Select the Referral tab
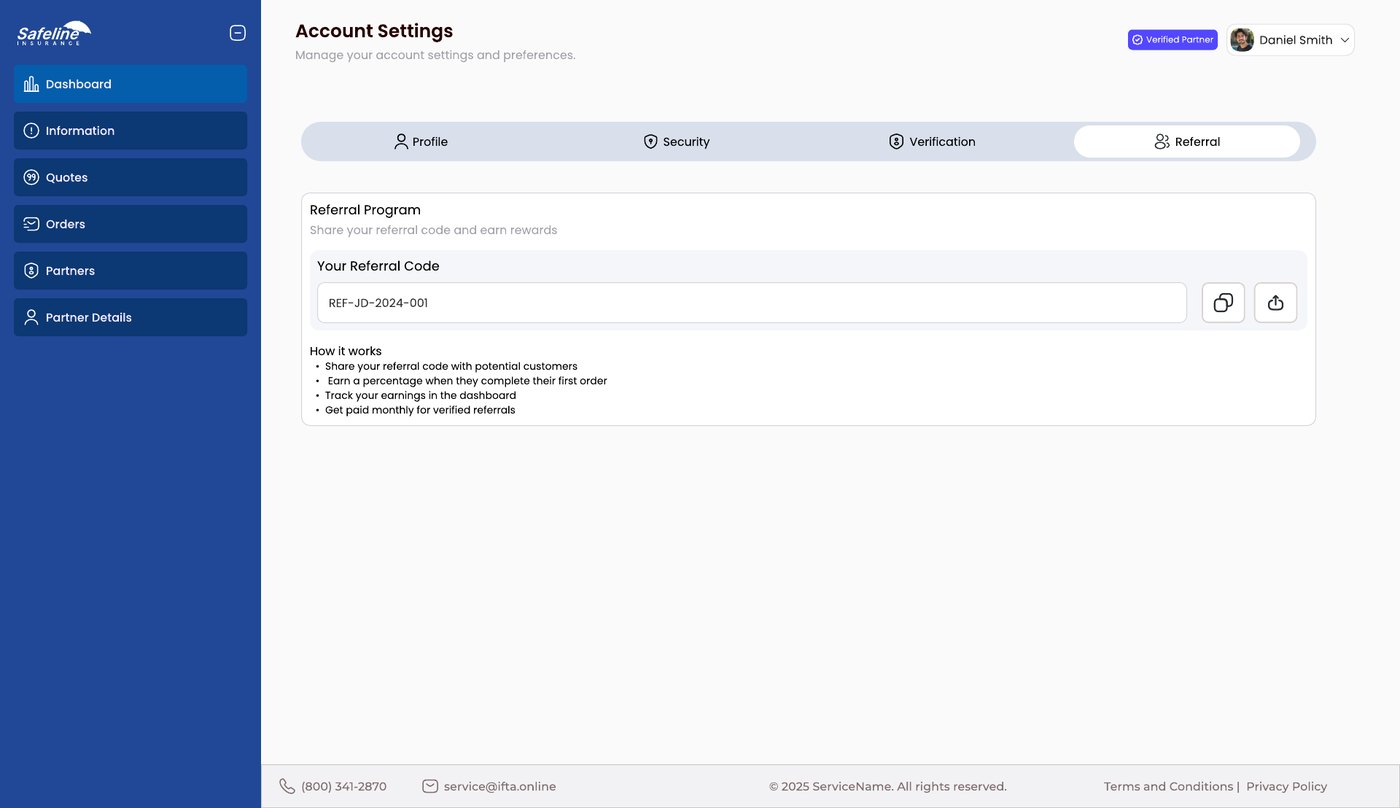This screenshot has width=1400, height=808. pos(1187,142)
